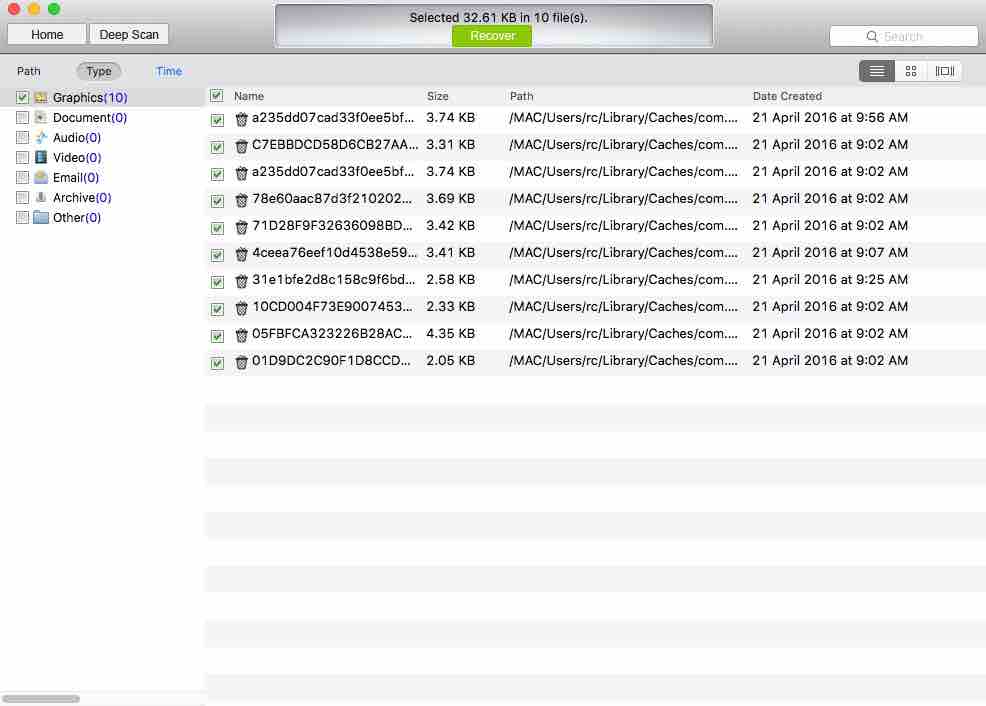Click the Graphics category icon
This screenshot has height=706, width=986.
point(41,97)
